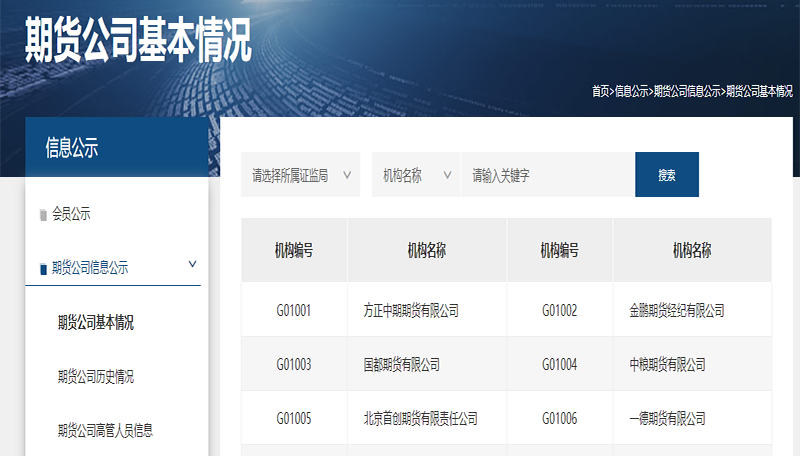
Task: Open 期货公司基本情况 sidebar item
Action: 96,322
